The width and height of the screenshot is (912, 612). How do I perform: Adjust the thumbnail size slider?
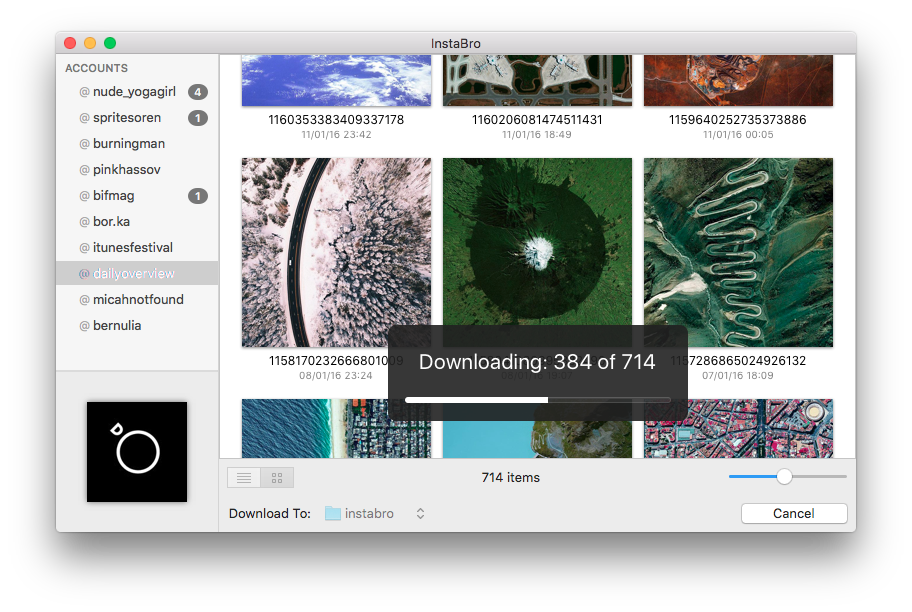pos(784,477)
